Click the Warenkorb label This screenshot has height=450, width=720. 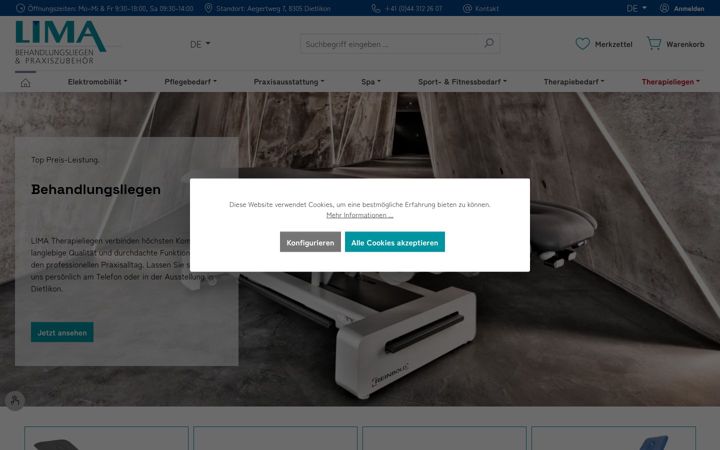685,44
